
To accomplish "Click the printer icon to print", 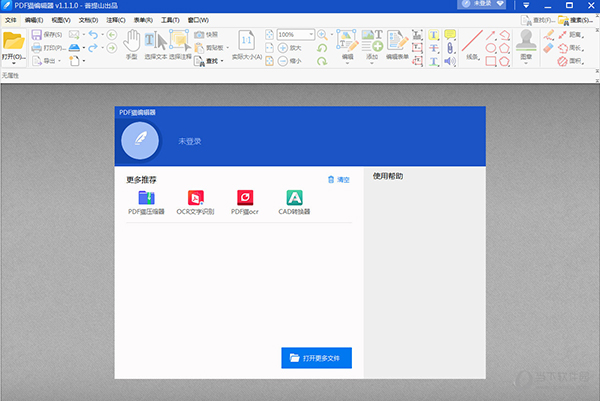I will [x=36, y=48].
